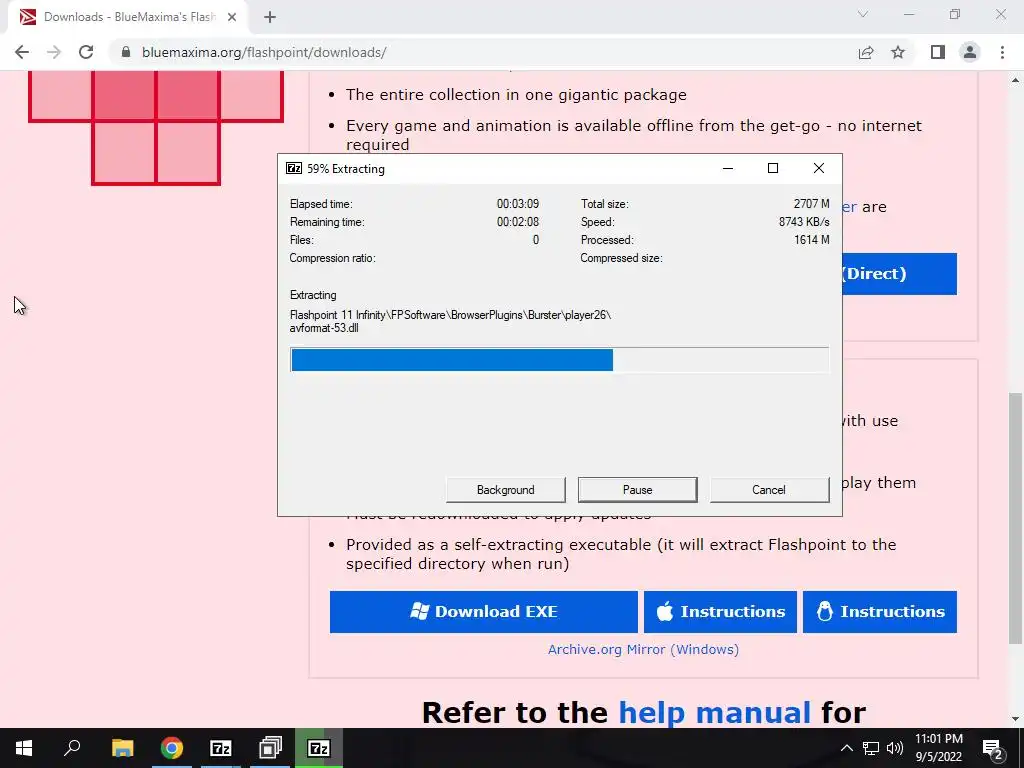Image resolution: width=1024 pixels, height=768 pixels.
Task: Open the tab search chevron
Action: 863,14
